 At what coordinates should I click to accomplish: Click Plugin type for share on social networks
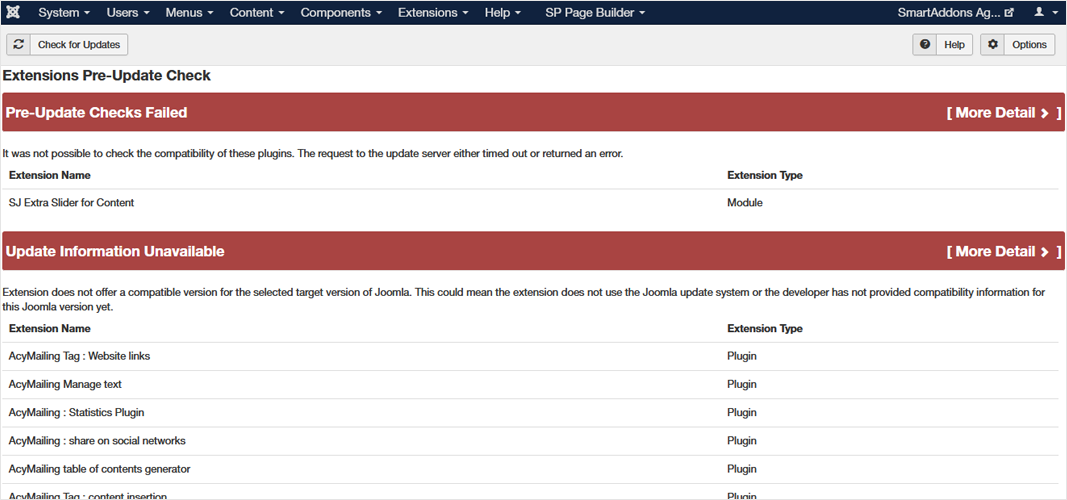742,441
